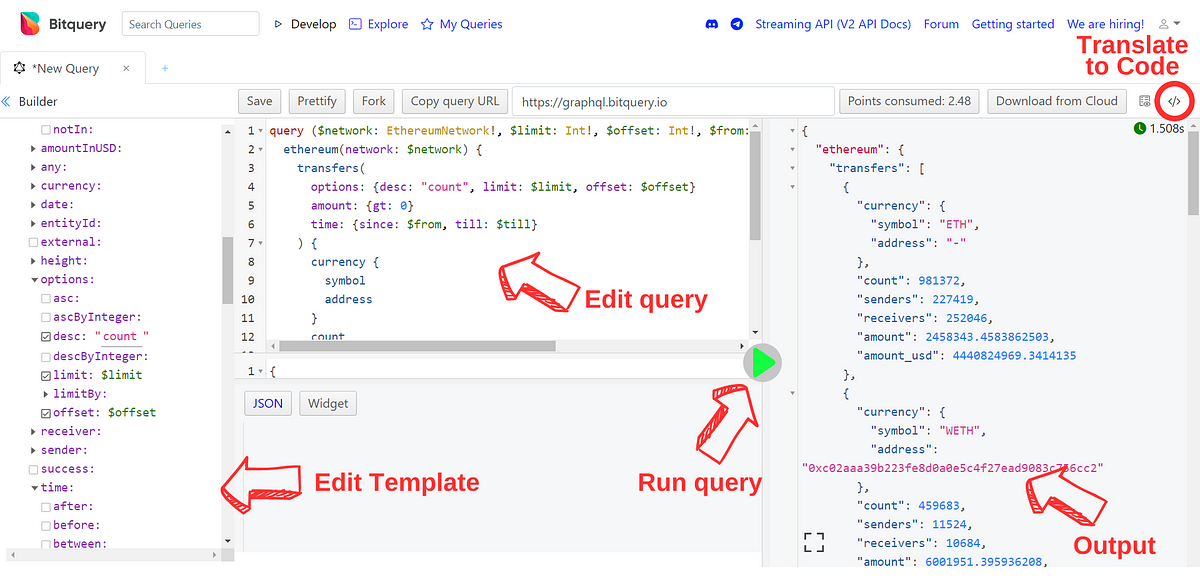Click the results table view icon
The height and width of the screenshot is (586, 1200).
click(1145, 101)
